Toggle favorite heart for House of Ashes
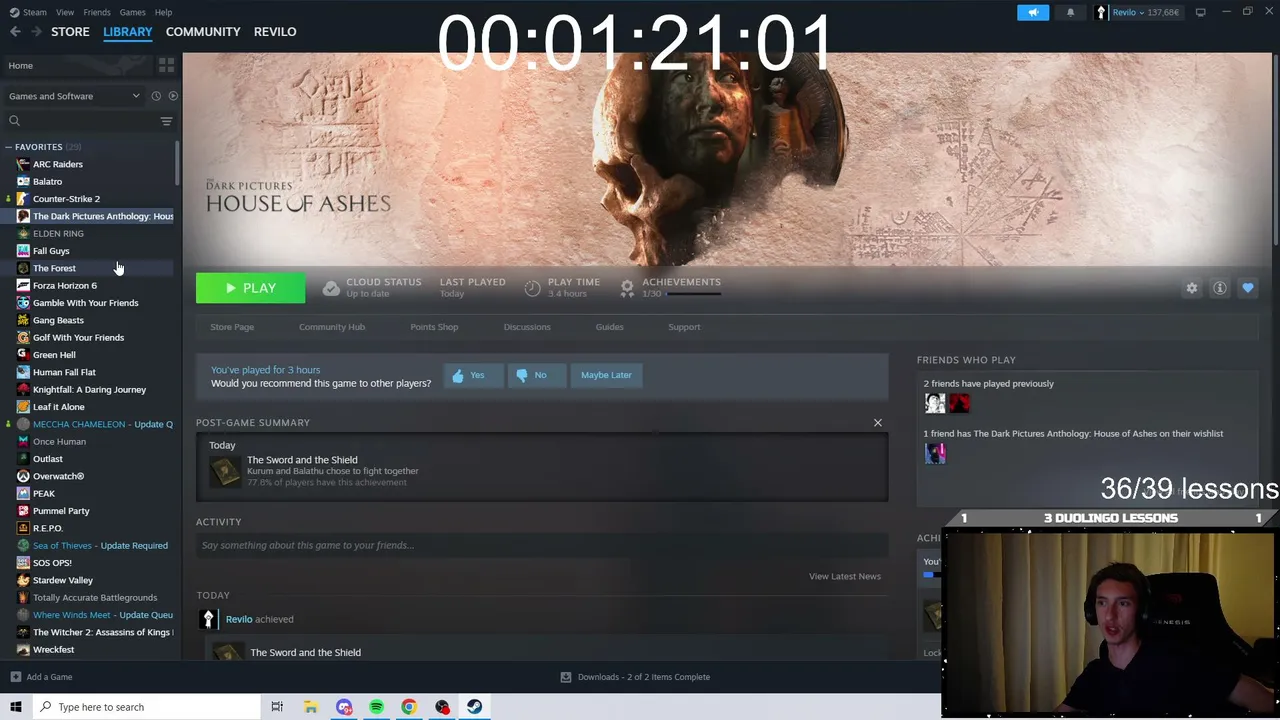1280x720 pixels. (x=1248, y=288)
